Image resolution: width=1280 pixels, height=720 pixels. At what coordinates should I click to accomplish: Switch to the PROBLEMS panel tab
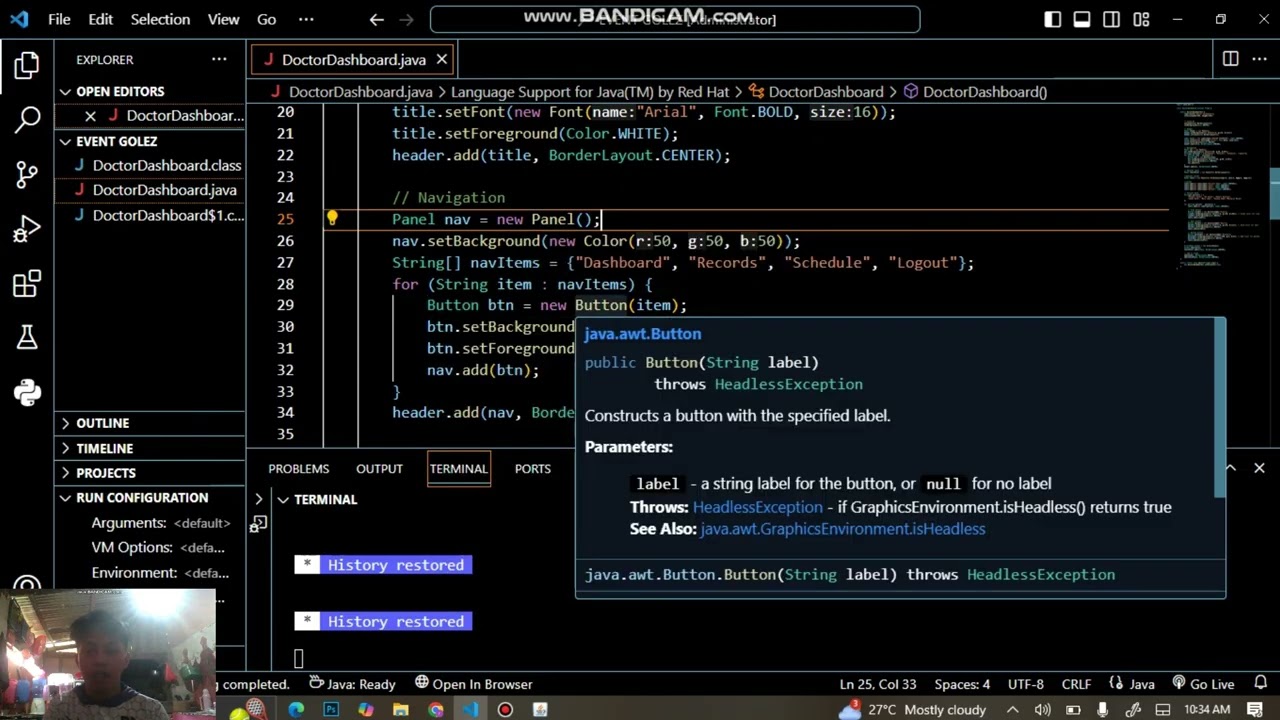(298, 468)
